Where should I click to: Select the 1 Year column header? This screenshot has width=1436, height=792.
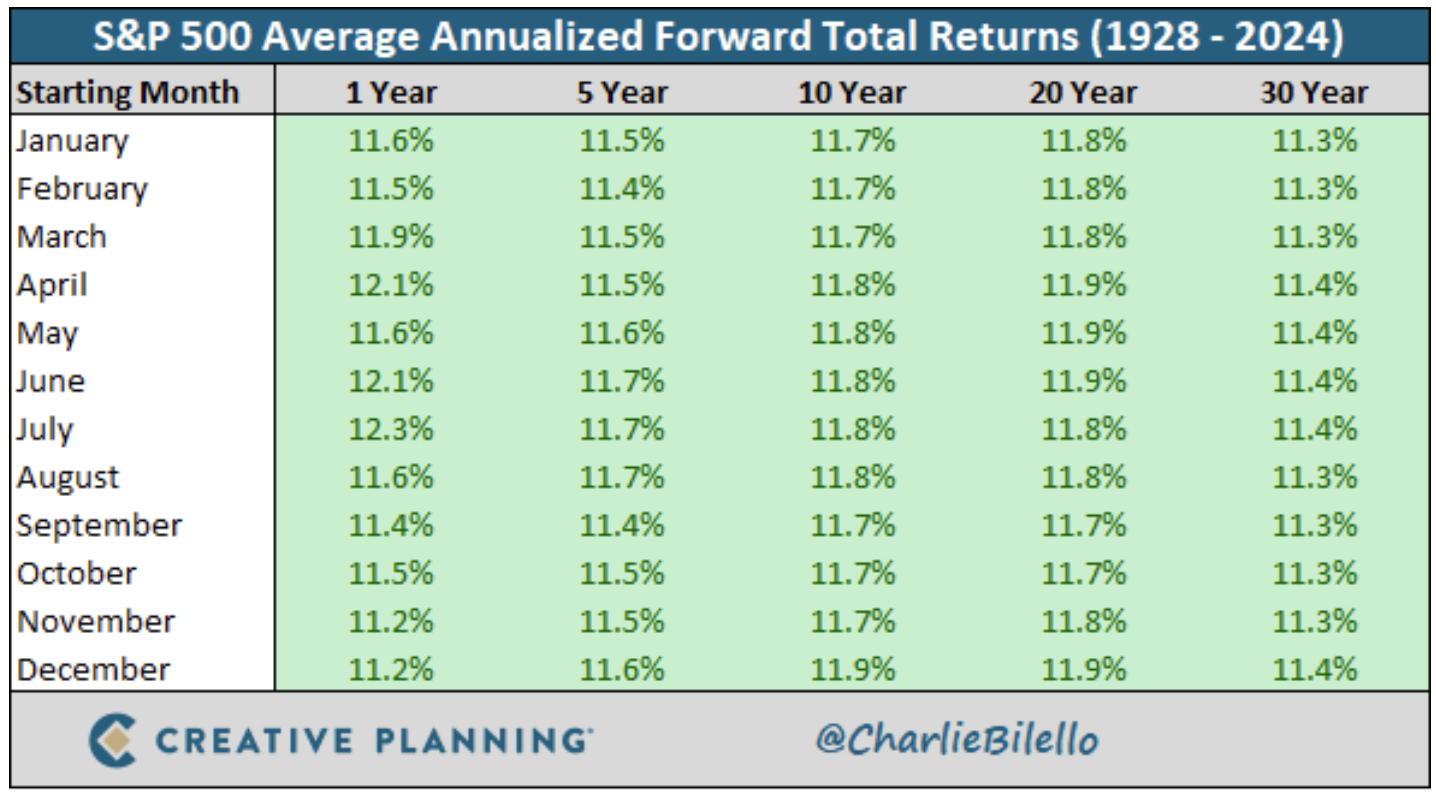(391, 93)
